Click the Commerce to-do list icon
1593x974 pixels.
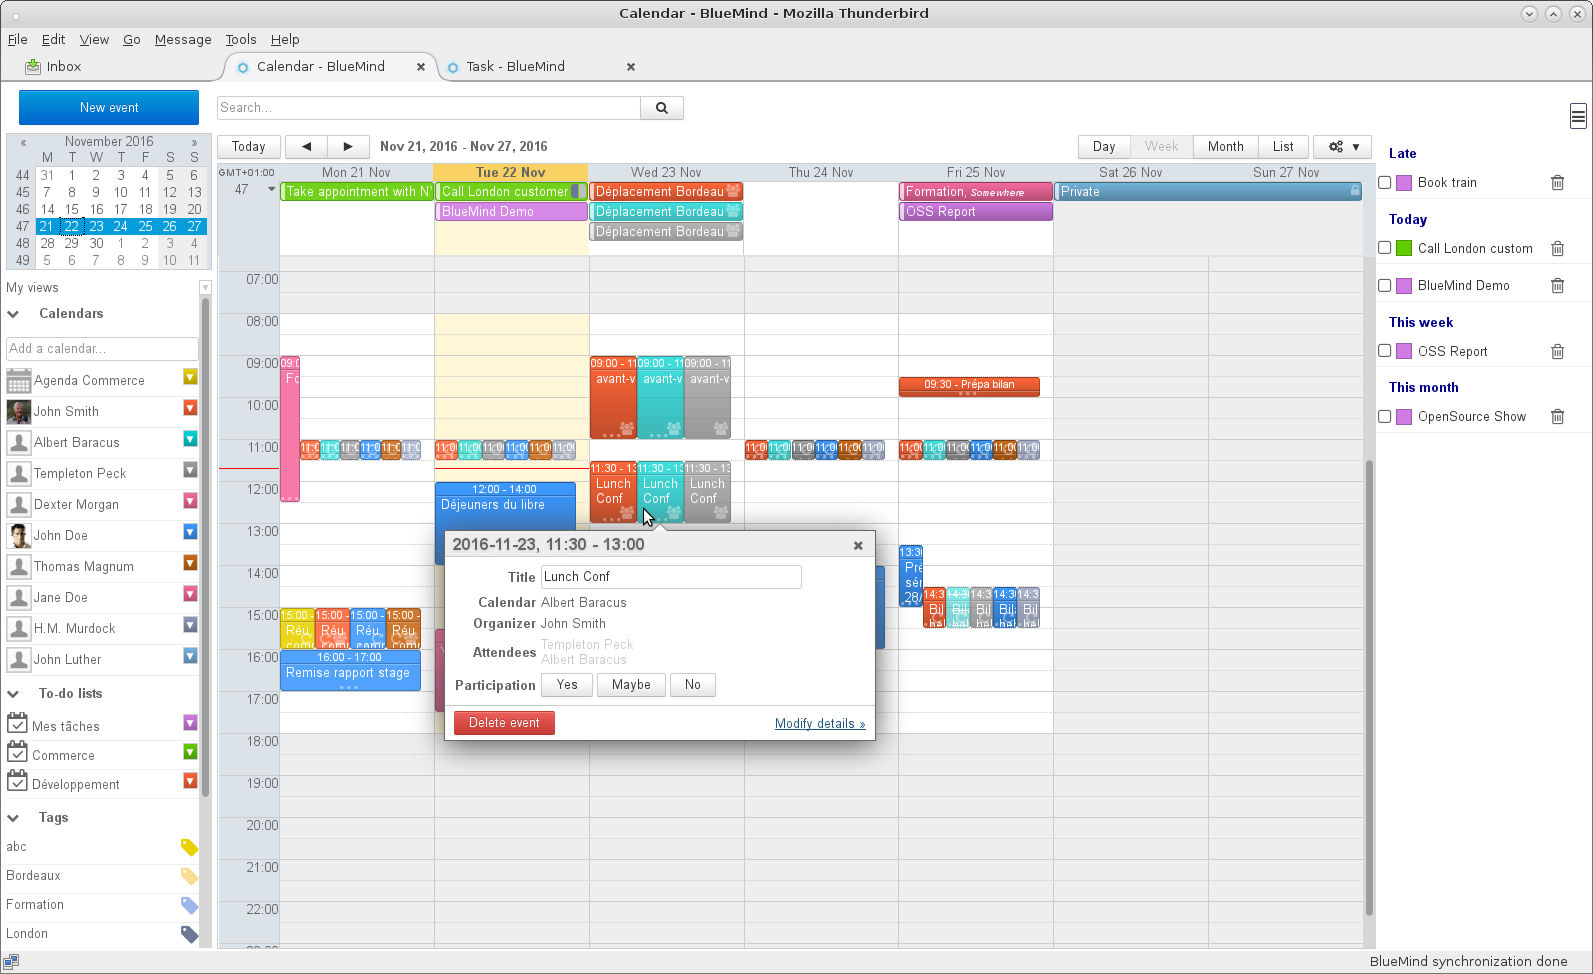click(x=17, y=752)
